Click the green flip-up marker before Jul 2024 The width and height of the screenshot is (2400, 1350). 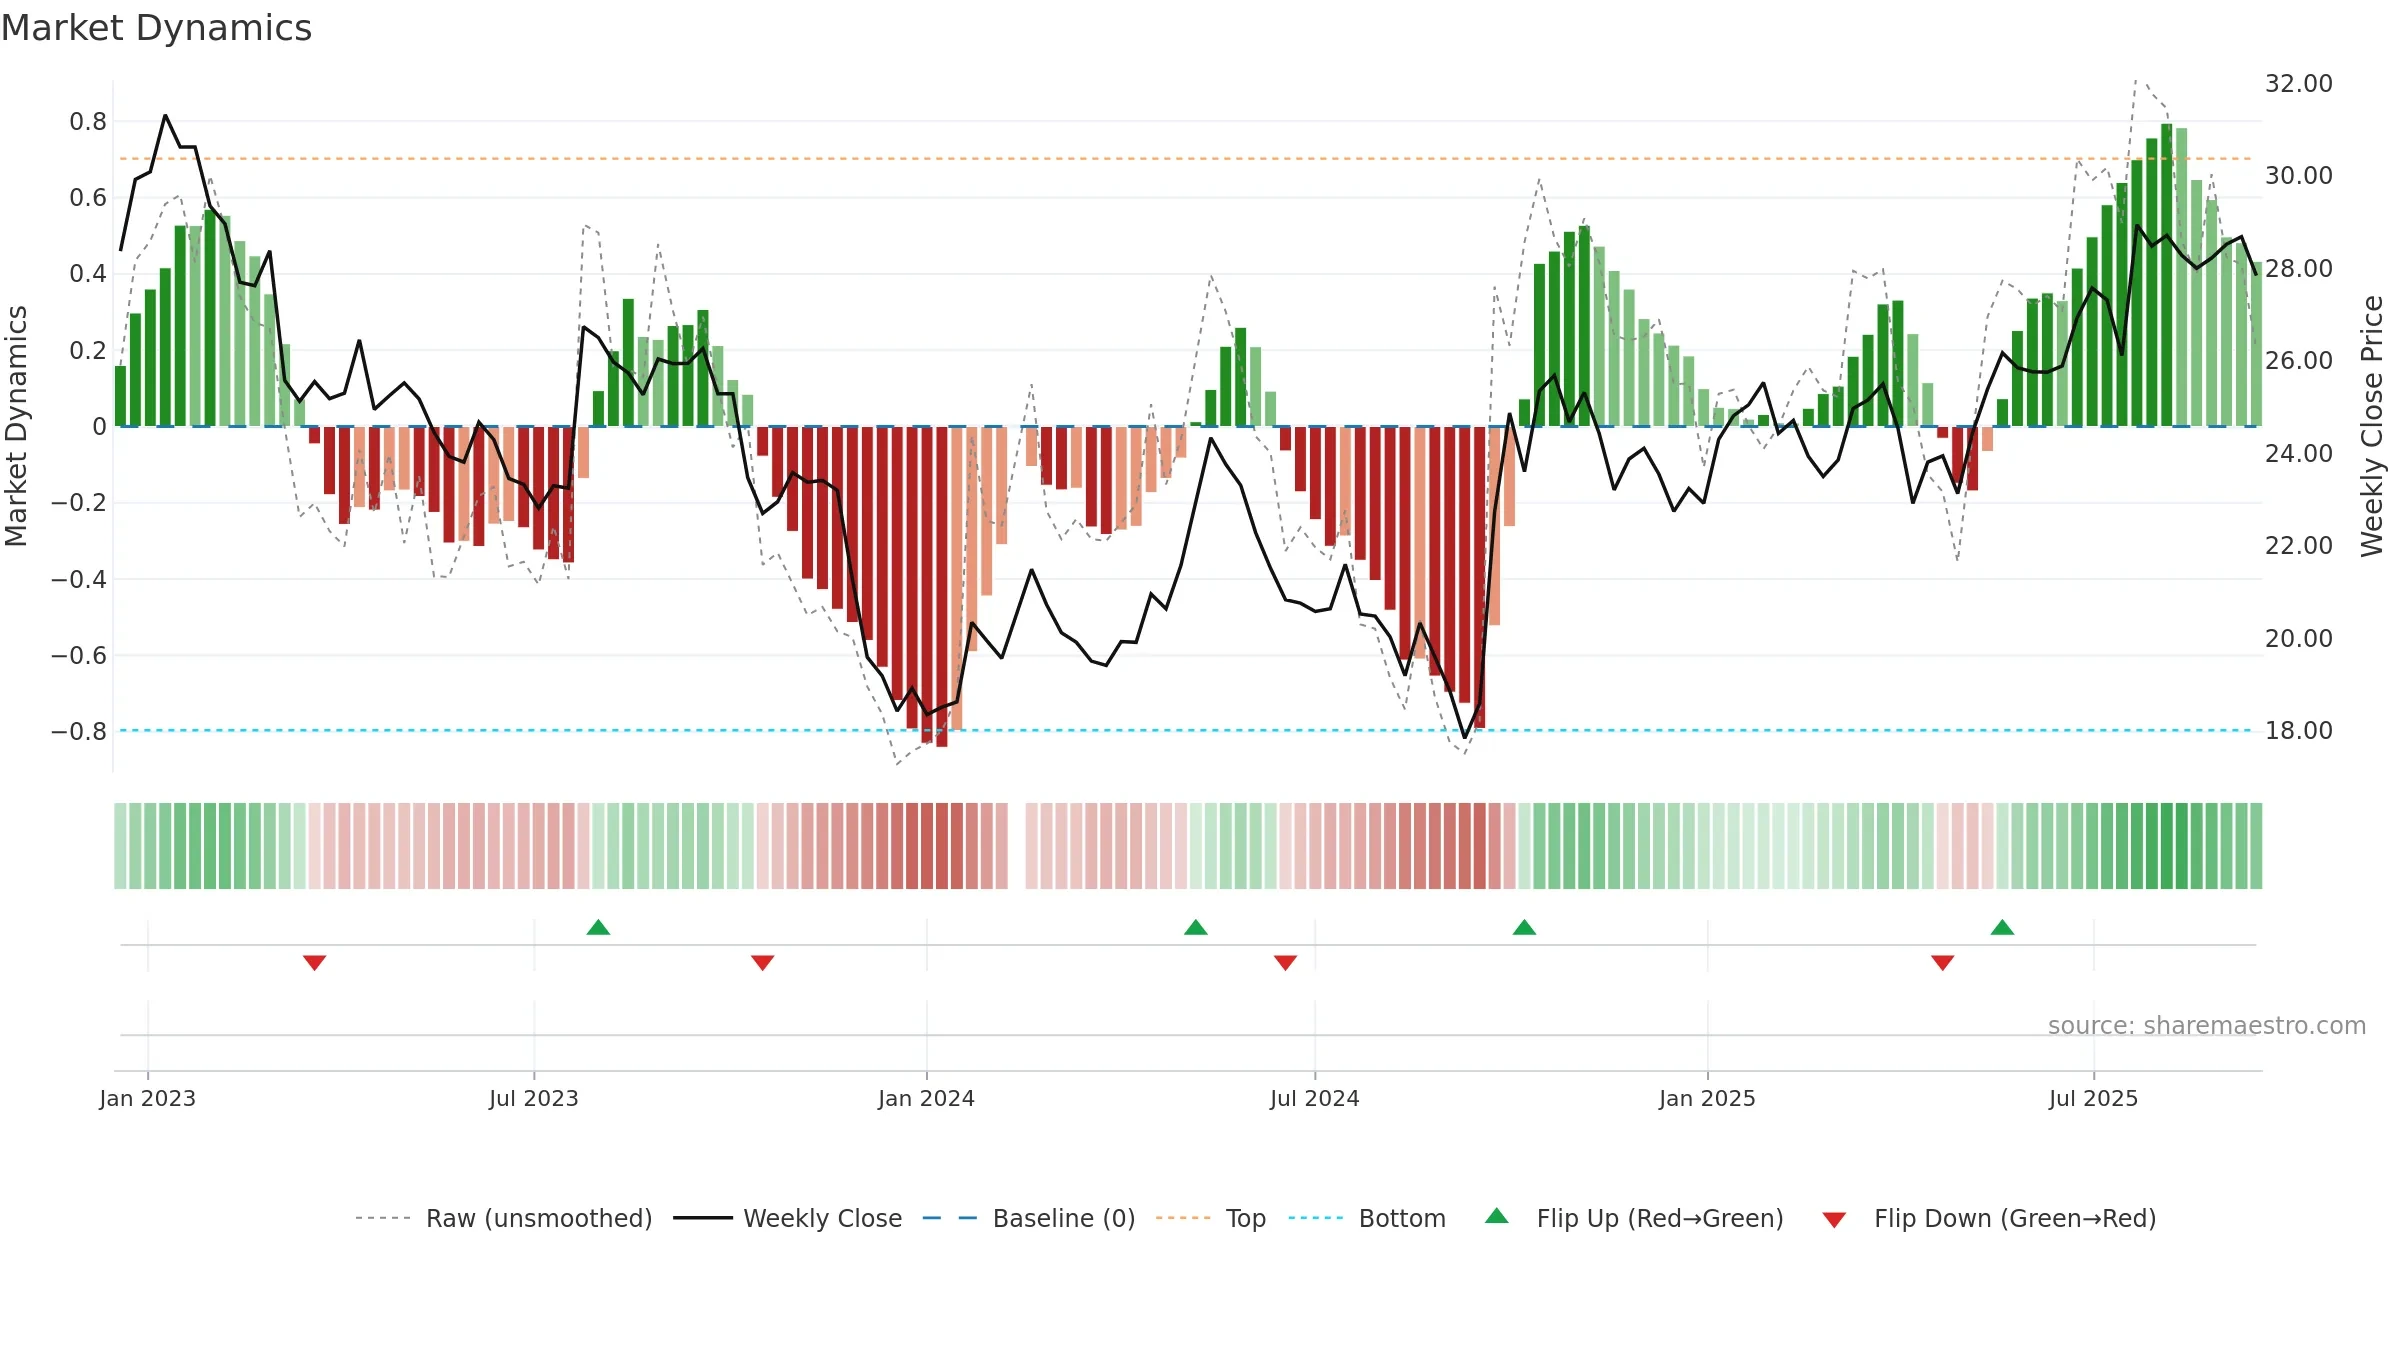[1195, 927]
